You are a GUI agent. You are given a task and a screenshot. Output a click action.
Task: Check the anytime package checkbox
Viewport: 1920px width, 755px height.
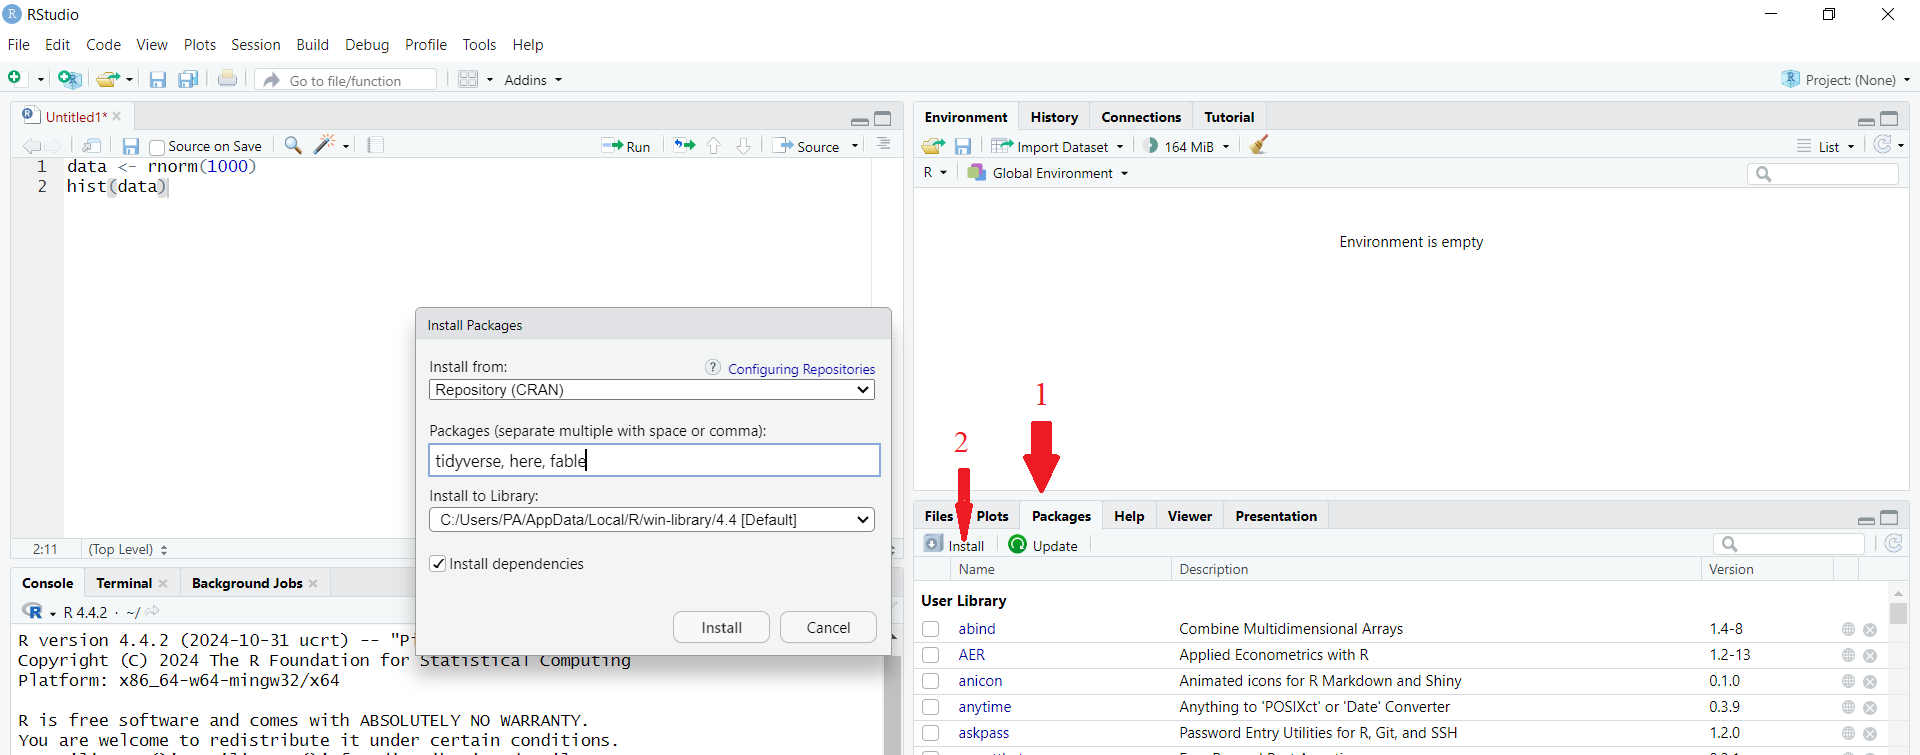[931, 707]
